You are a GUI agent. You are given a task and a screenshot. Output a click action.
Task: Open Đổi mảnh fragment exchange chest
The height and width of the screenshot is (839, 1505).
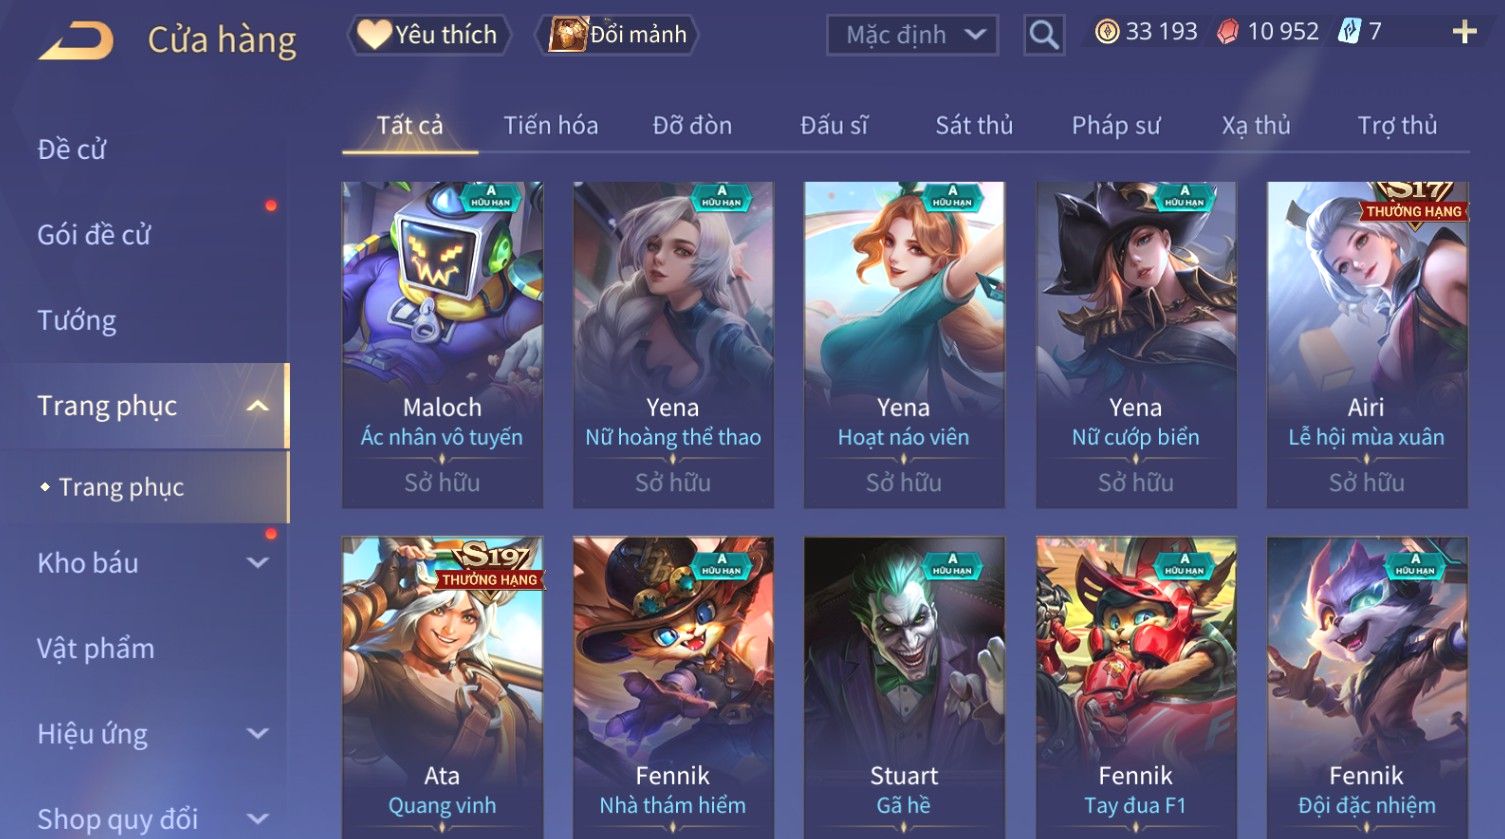617,35
